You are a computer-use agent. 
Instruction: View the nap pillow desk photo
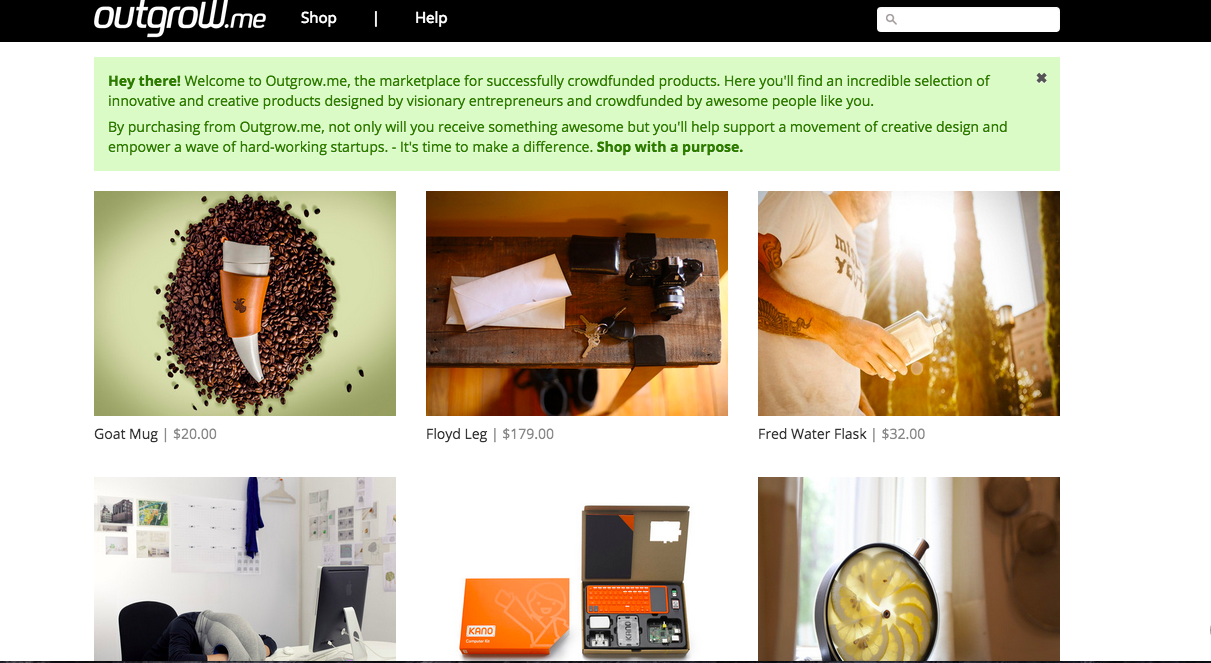point(245,569)
